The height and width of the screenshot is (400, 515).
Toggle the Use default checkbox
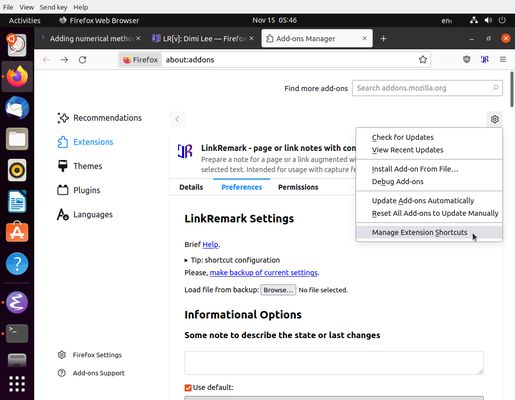click(188, 388)
